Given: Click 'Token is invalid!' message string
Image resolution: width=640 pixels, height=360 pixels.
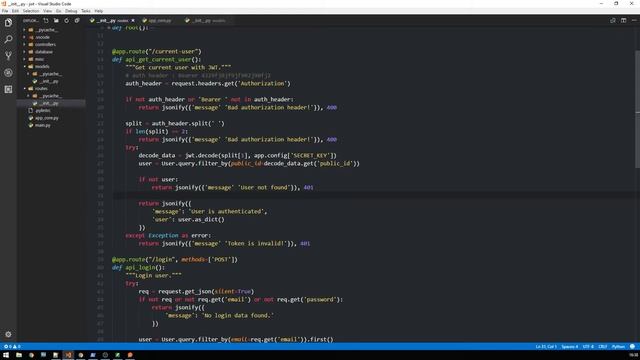Looking at the screenshot, I should [x=256, y=243].
